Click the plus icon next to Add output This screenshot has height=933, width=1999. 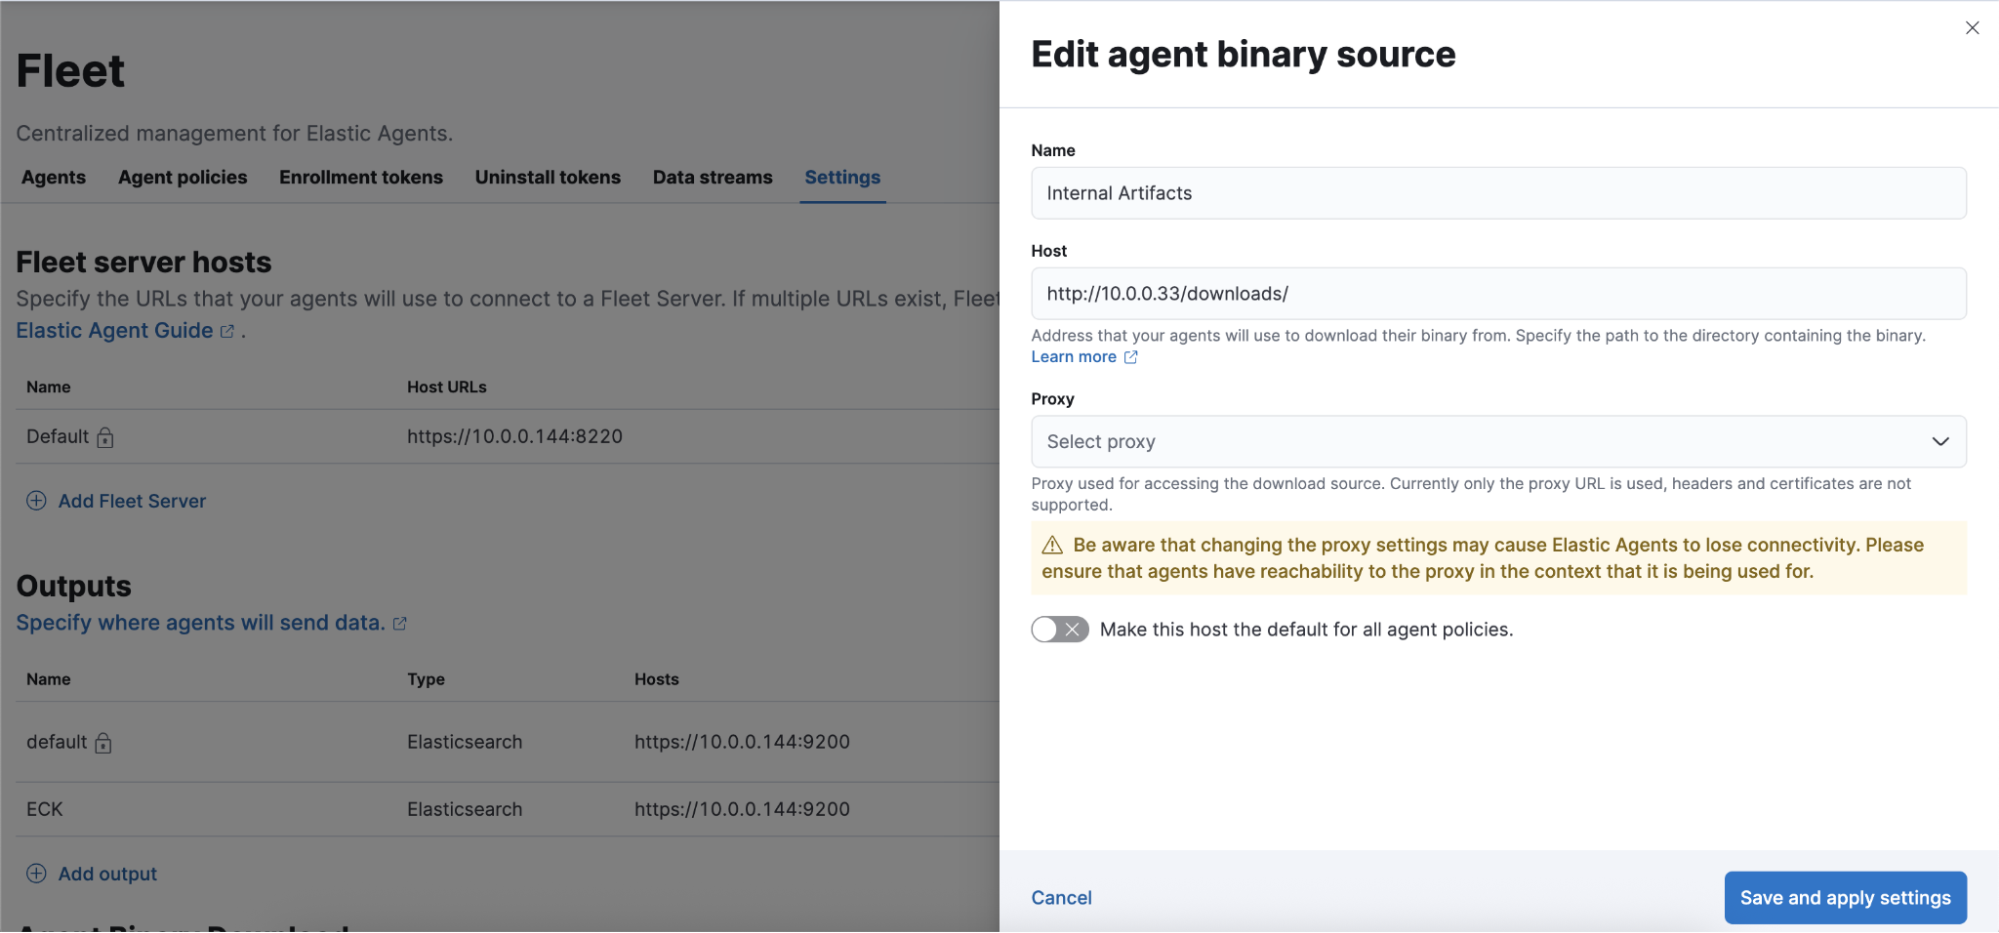point(36,873)
